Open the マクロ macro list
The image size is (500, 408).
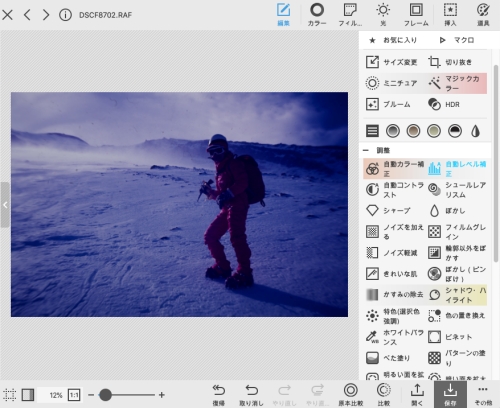pos(457,40)
